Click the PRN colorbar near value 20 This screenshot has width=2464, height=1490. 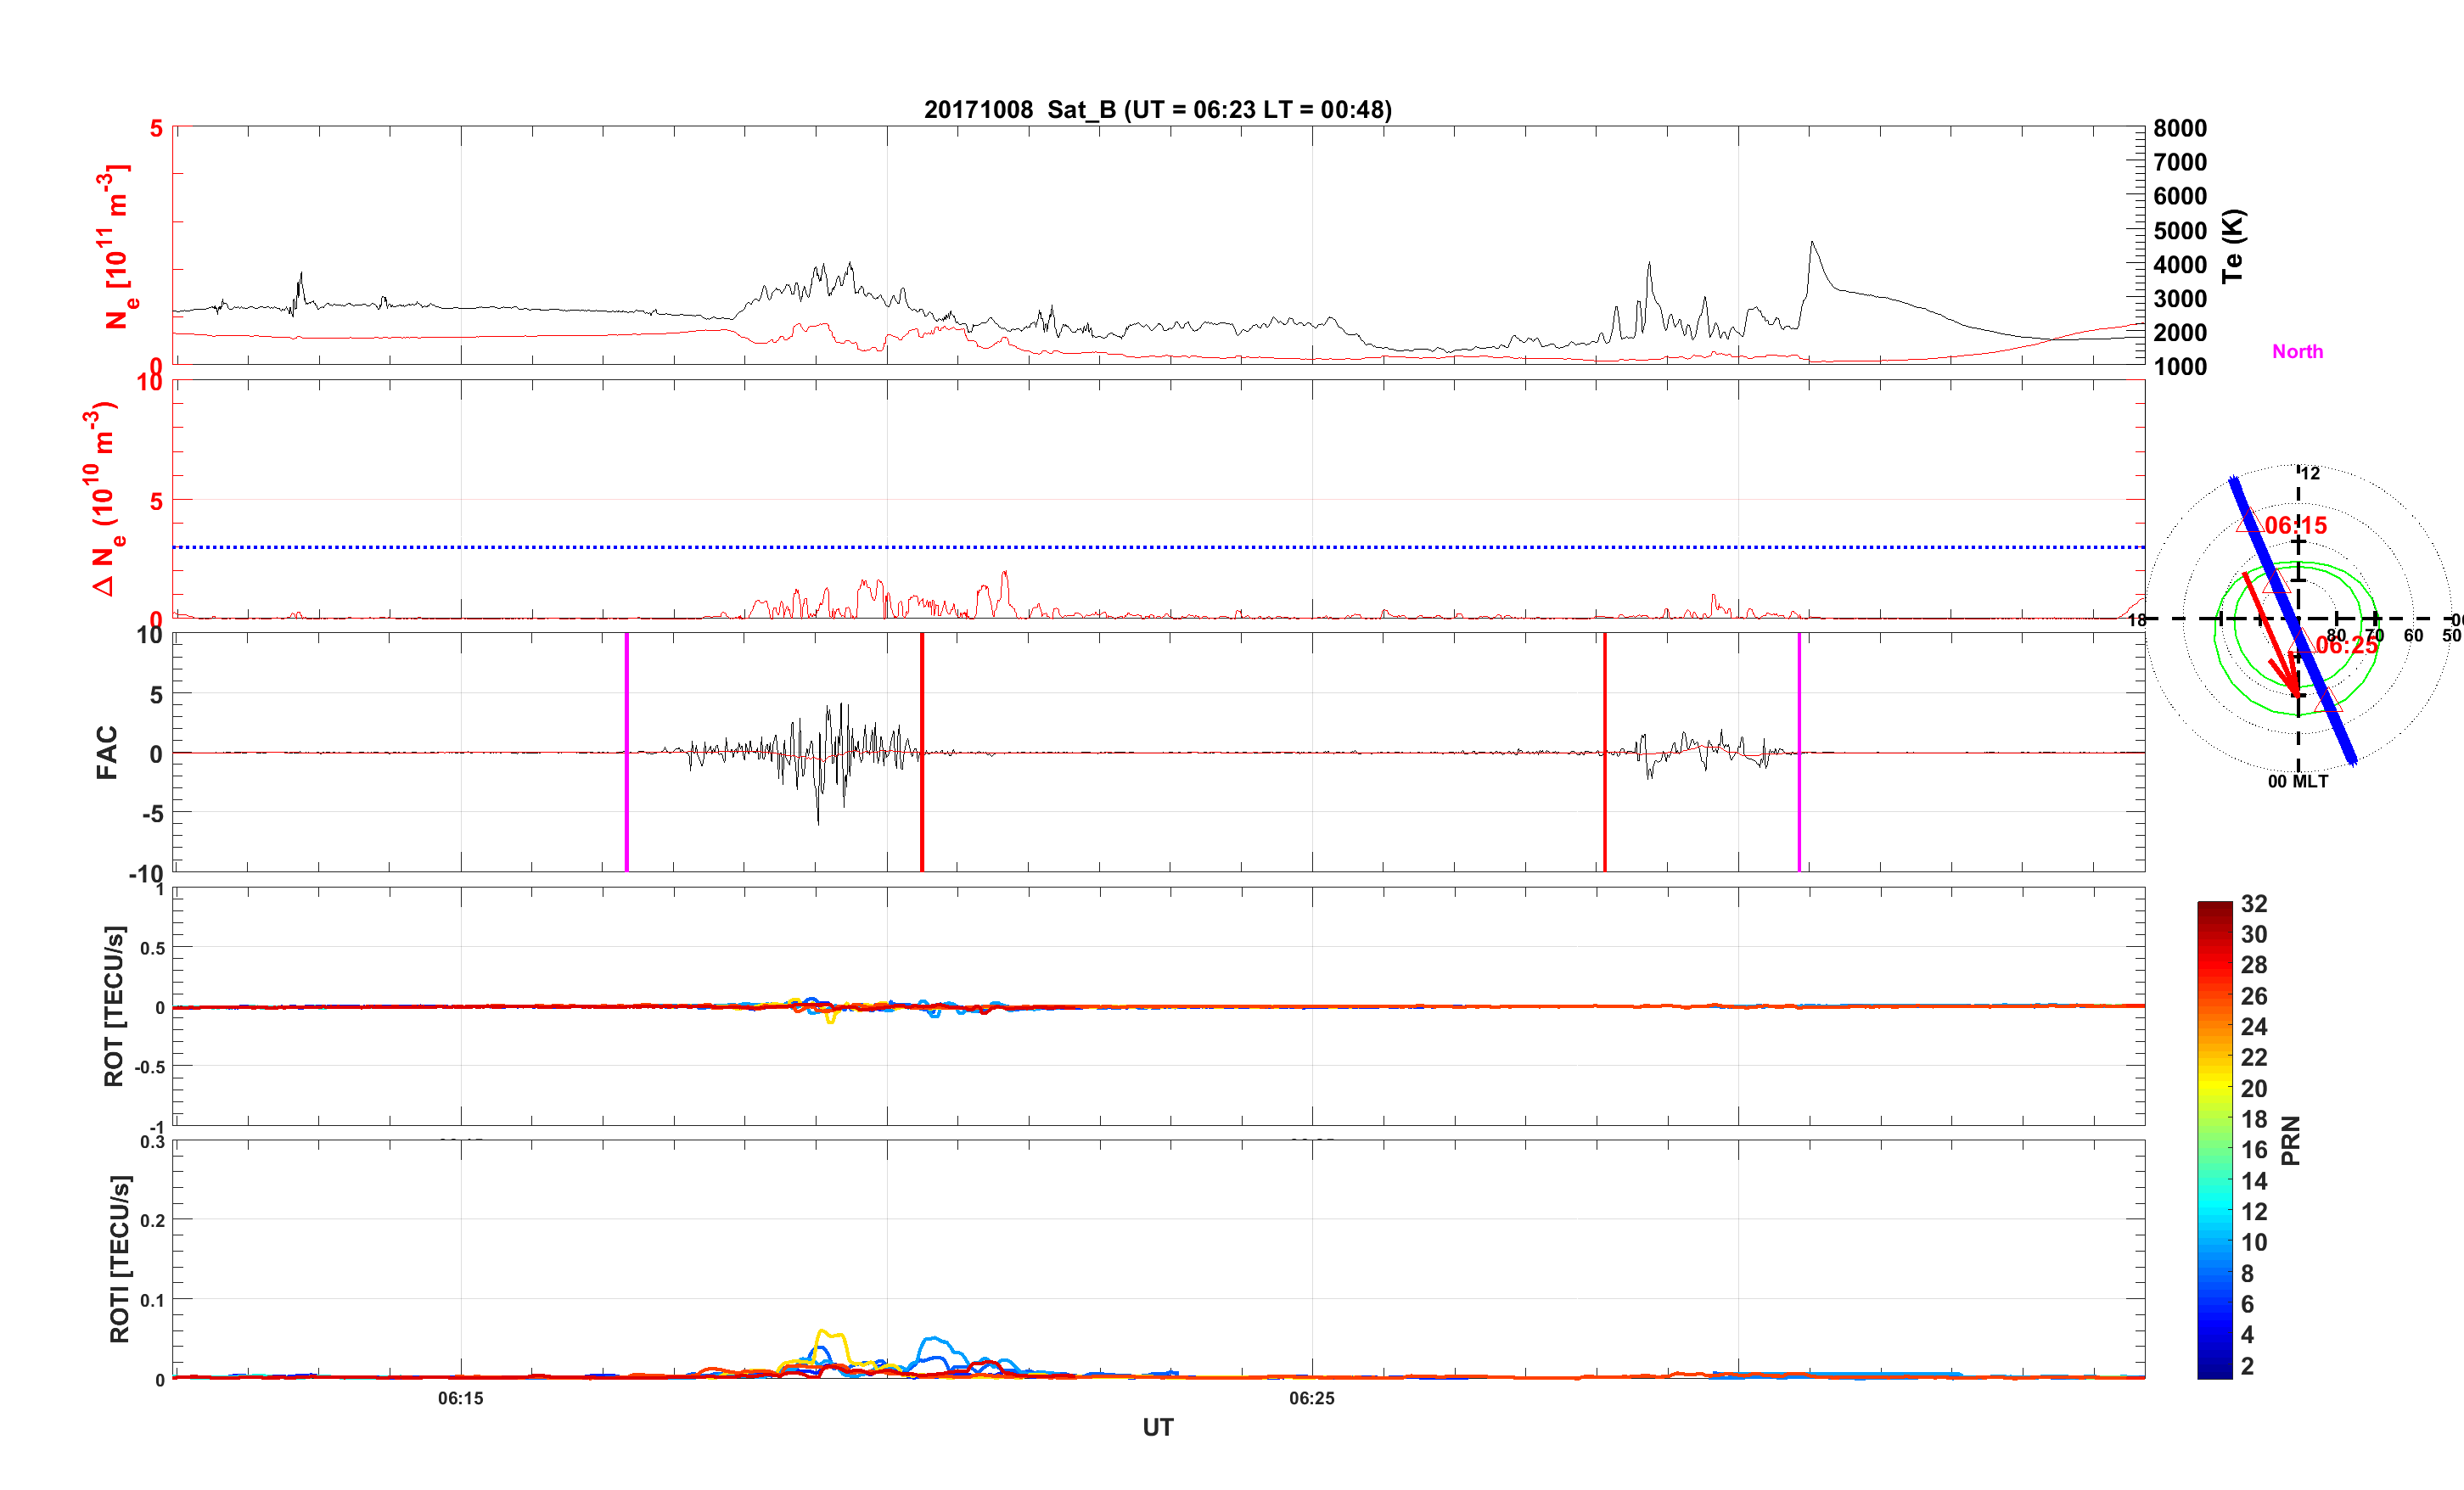point(2214,1088)
